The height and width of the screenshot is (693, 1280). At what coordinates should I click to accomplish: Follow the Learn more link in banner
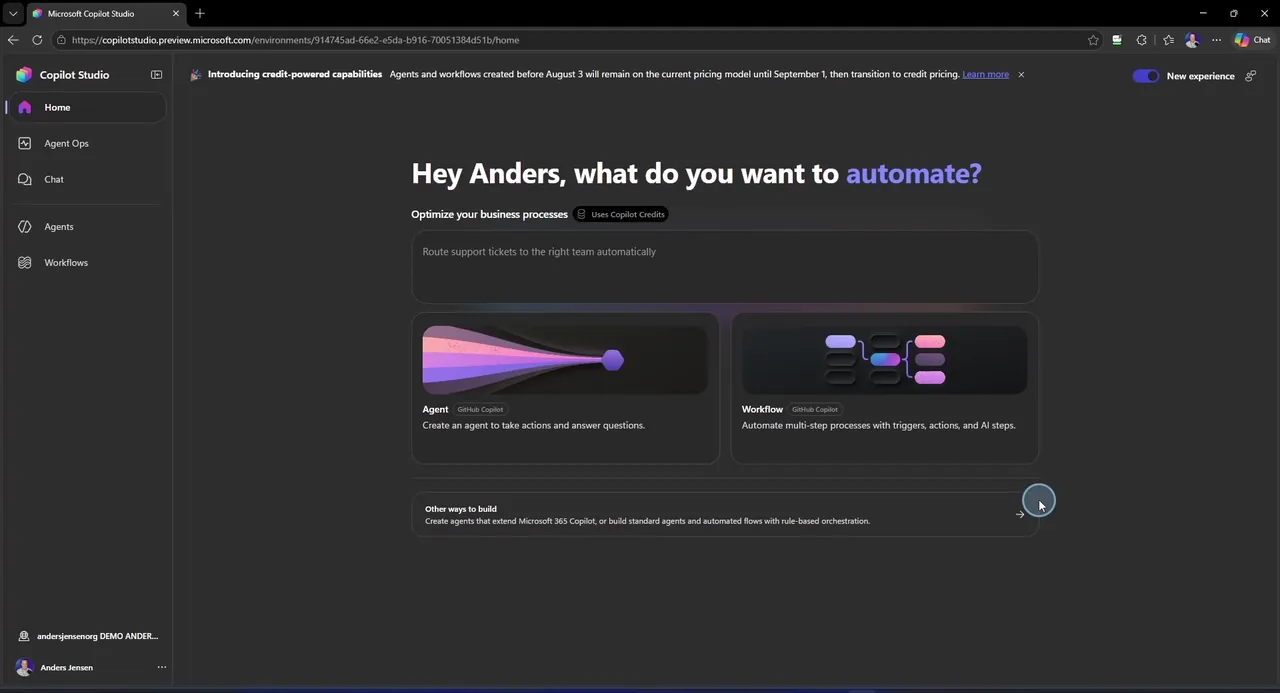point(985,74)
